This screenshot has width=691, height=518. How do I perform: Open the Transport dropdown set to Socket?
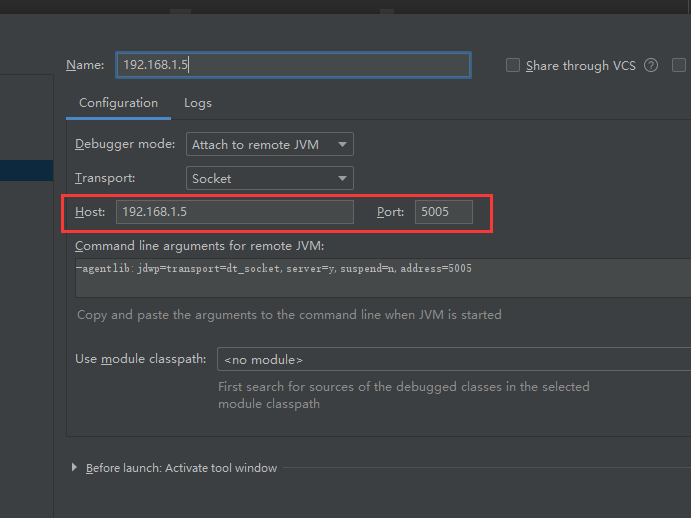270,179
